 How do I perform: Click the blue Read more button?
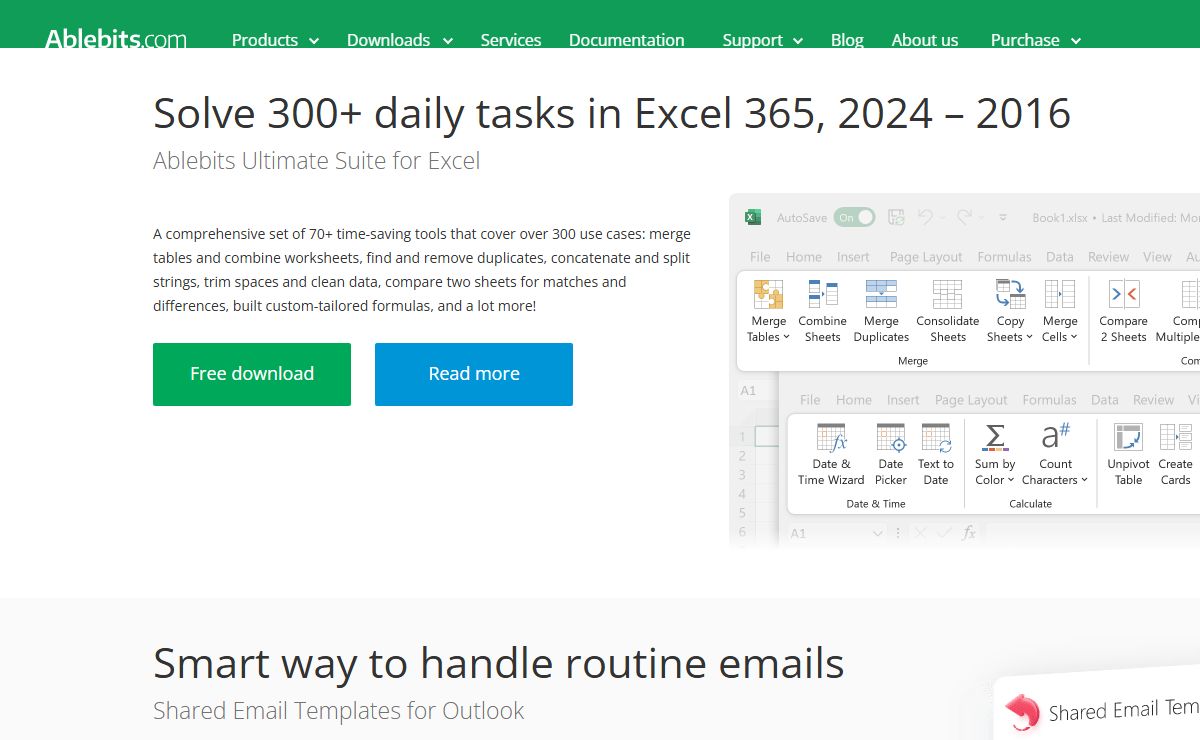474,374
